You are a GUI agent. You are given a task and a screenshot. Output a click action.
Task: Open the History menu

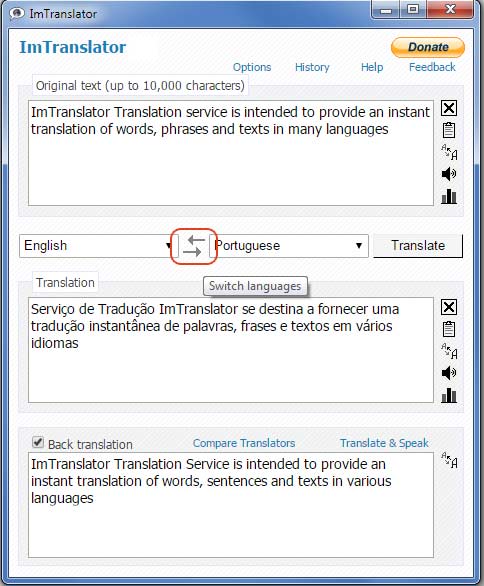312,67
